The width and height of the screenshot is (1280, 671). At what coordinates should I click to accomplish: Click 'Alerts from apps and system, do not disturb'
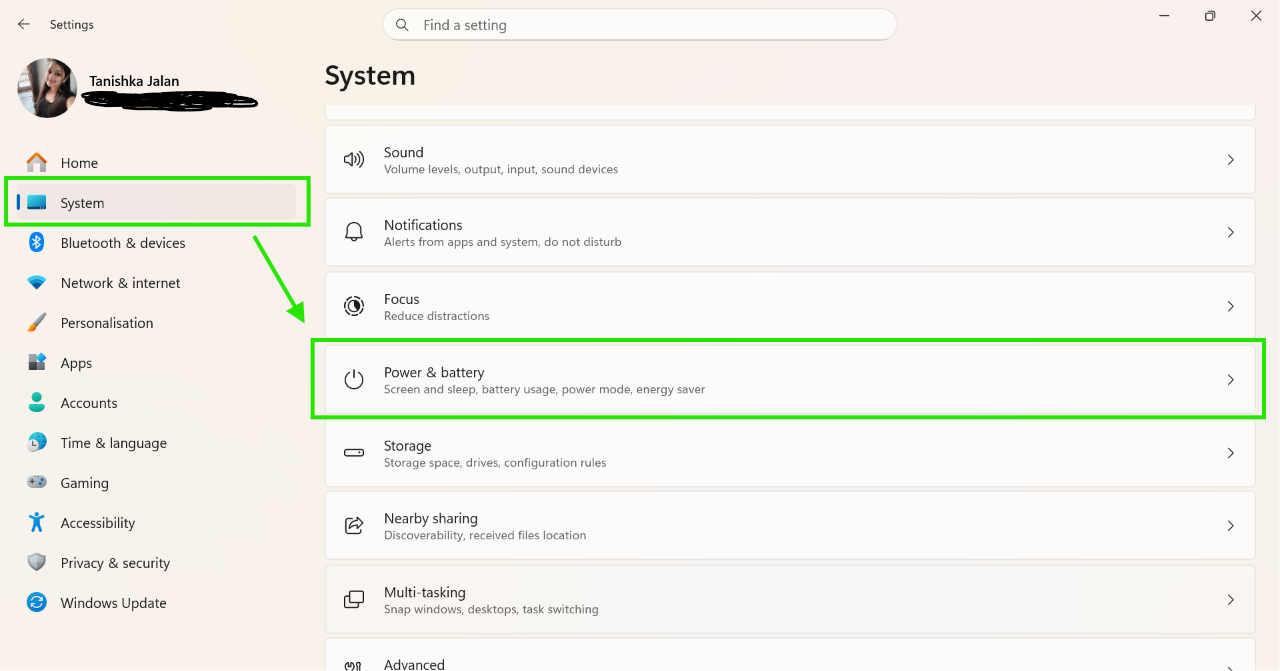(x=503, y=242)
